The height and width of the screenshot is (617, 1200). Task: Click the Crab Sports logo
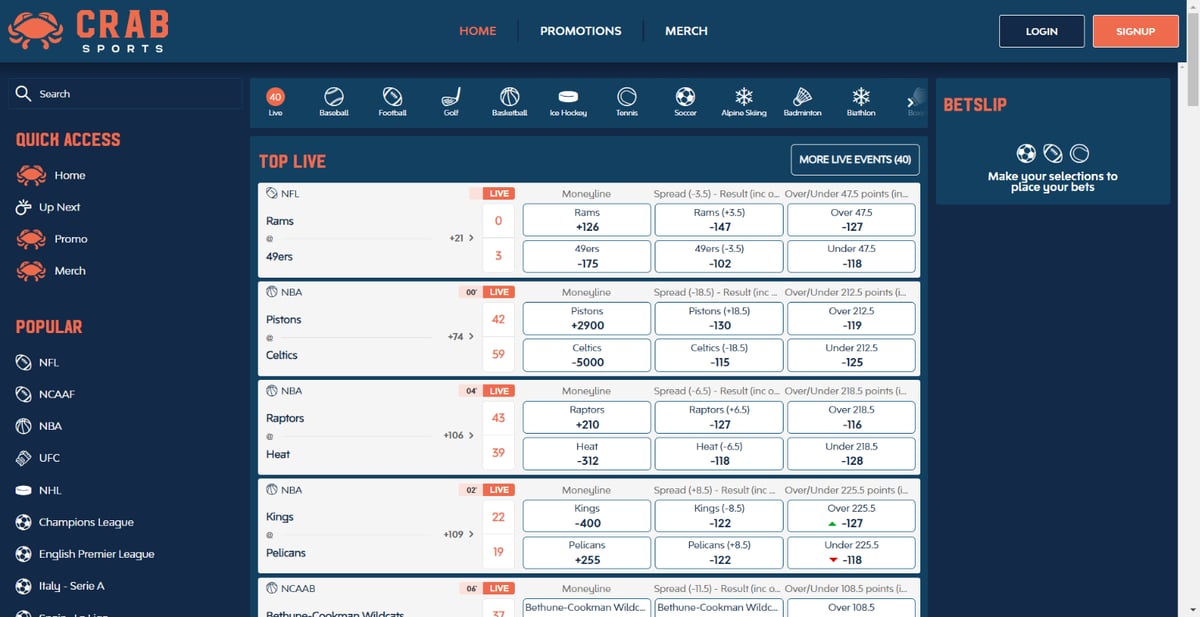click(x=88, y=31)
